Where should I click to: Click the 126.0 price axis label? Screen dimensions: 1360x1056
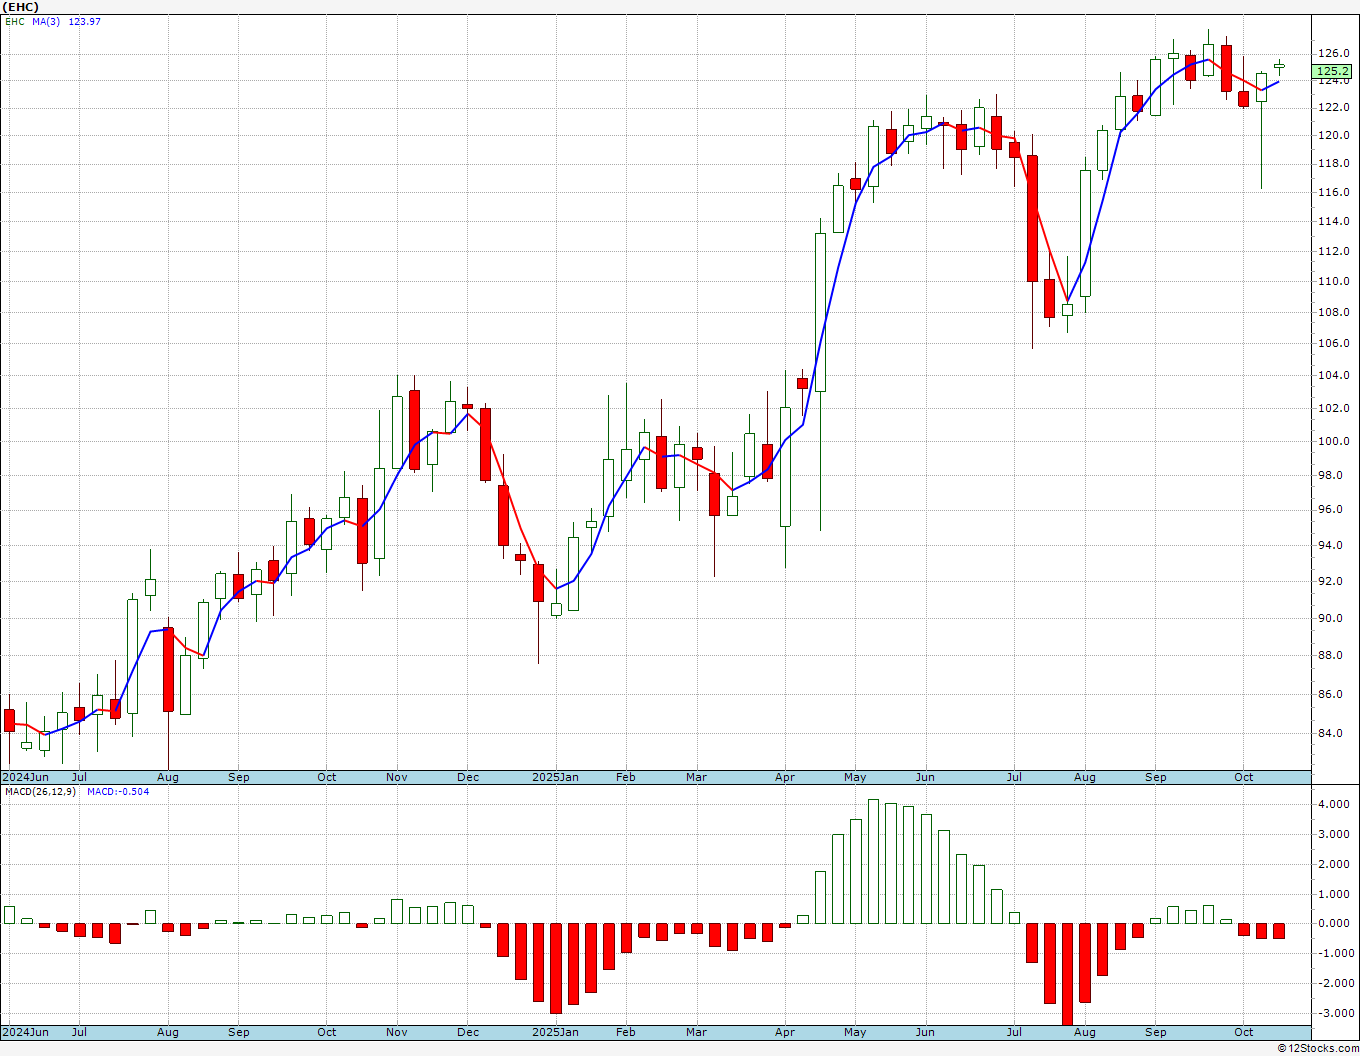pos(1334,54)
